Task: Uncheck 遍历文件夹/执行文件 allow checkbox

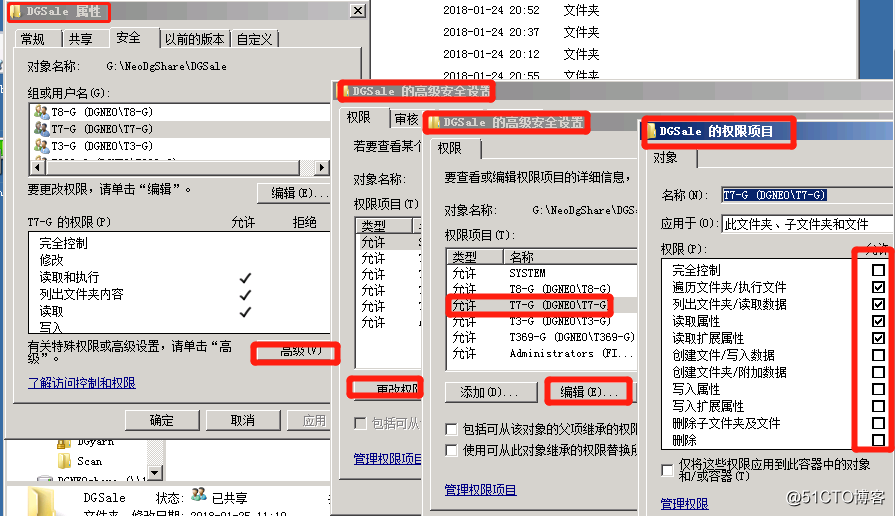Action: [x=878, y=287]
